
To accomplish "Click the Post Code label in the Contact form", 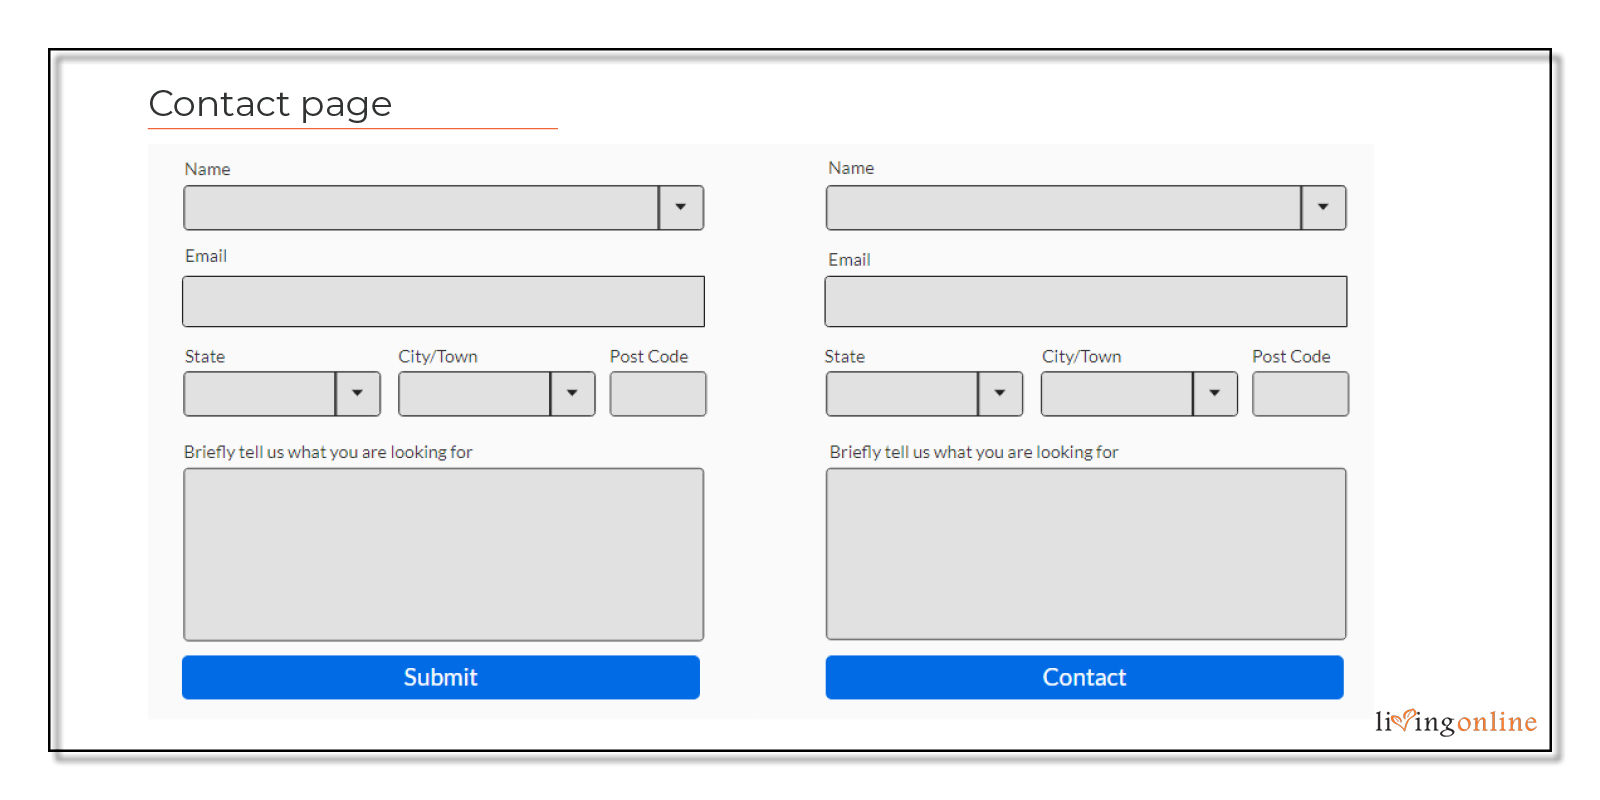I will pos(1291,356).
